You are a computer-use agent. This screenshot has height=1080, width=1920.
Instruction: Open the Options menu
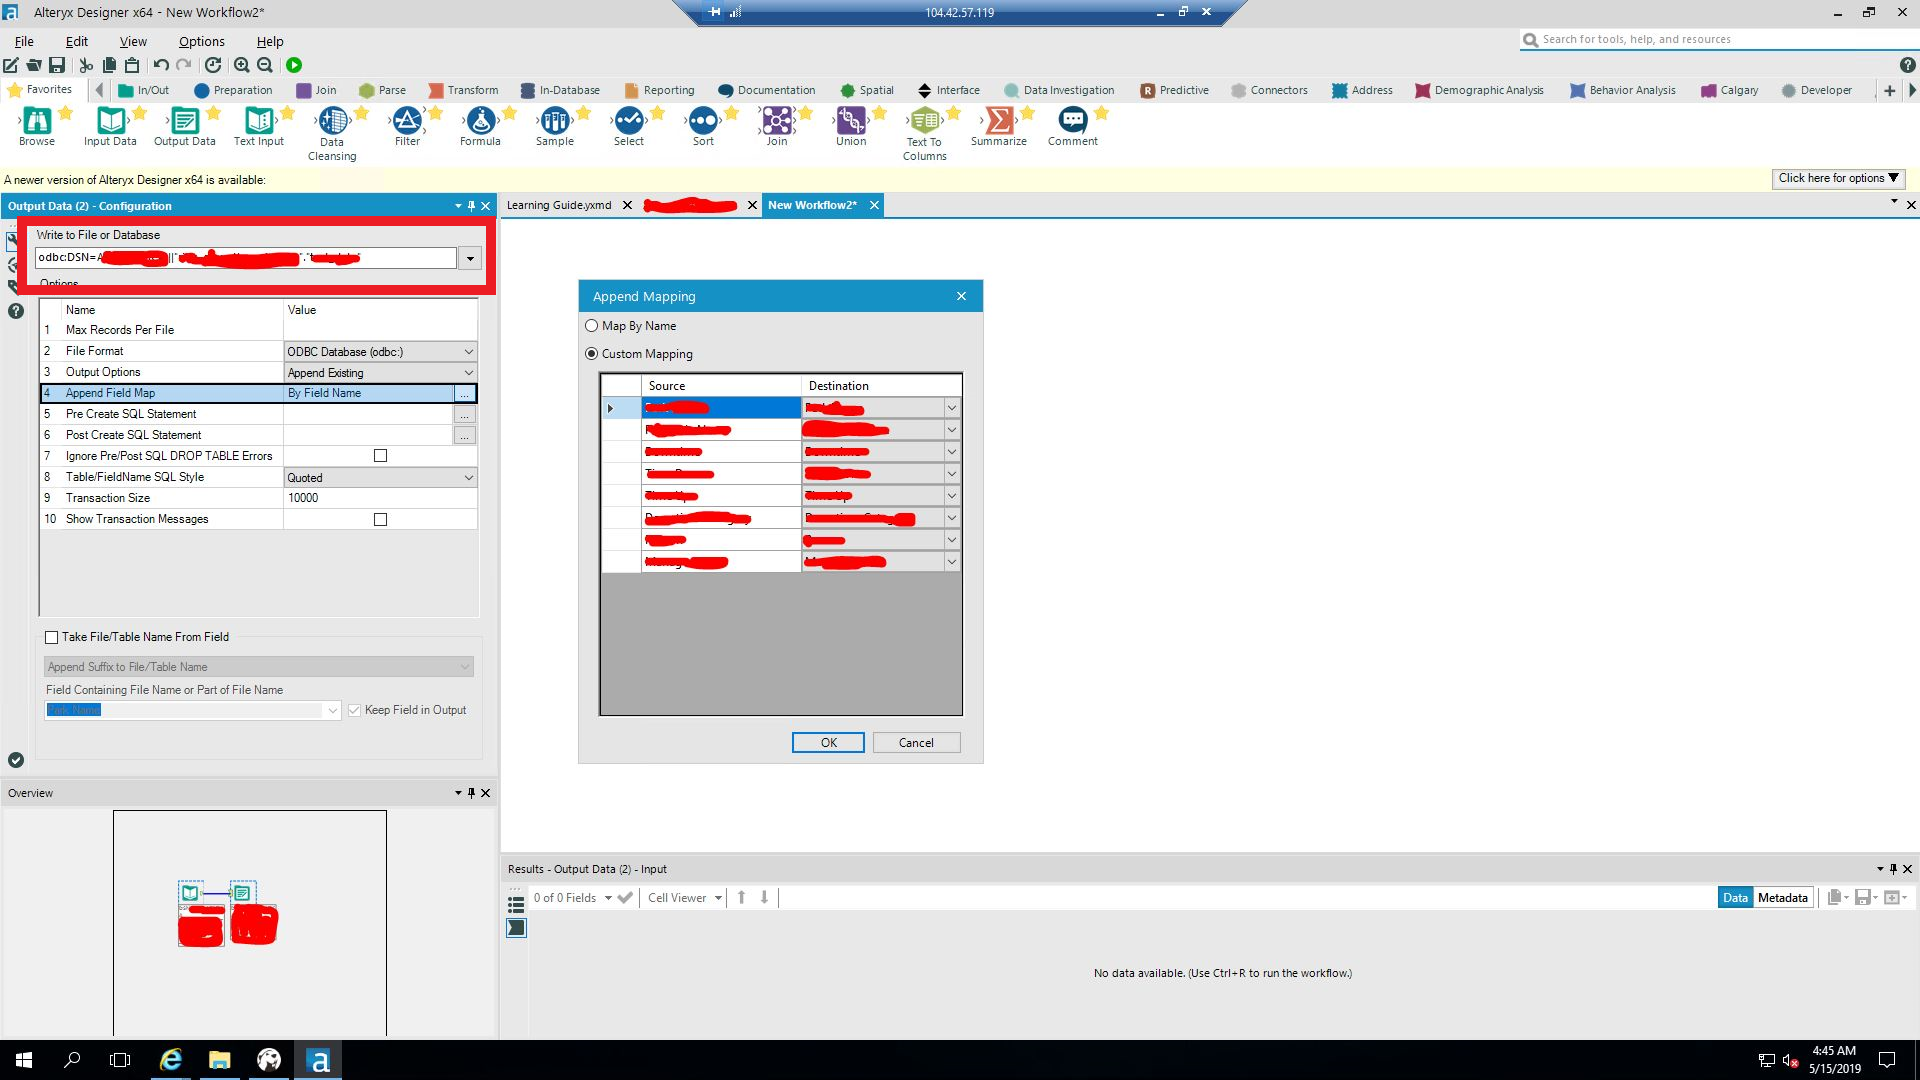[x=200, y=41]
